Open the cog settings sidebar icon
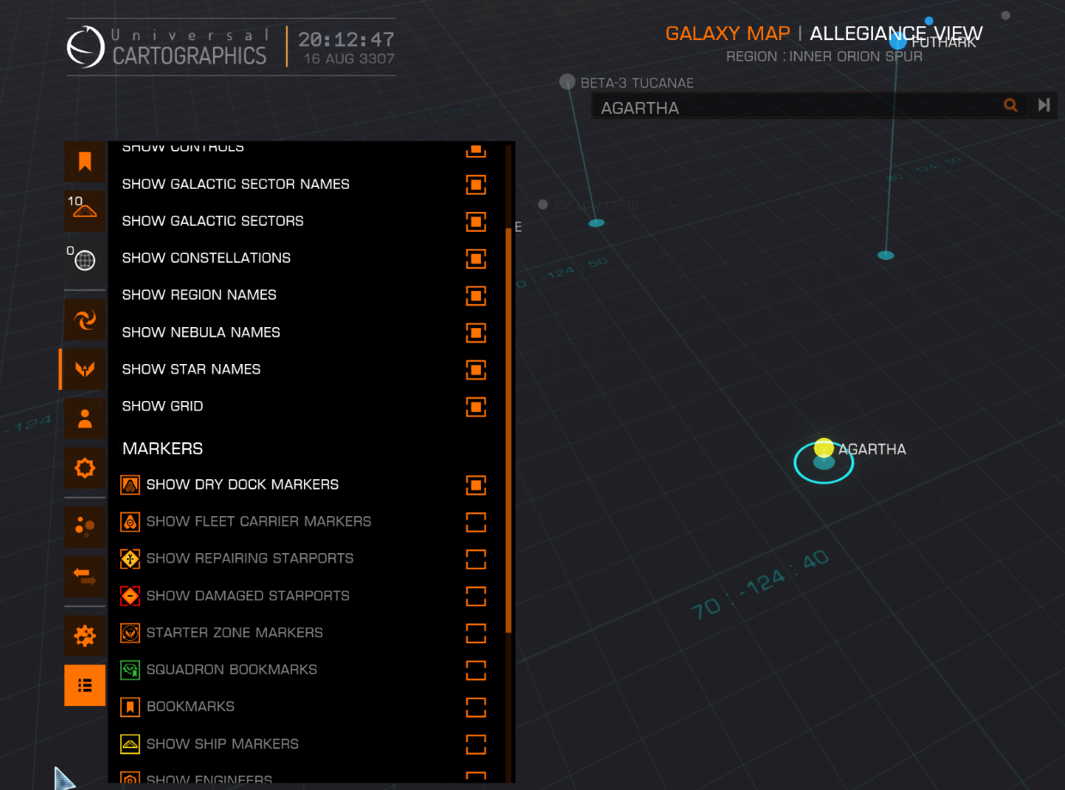The width and height of the screenshot is (1065, 790). (x=85, y=636)
